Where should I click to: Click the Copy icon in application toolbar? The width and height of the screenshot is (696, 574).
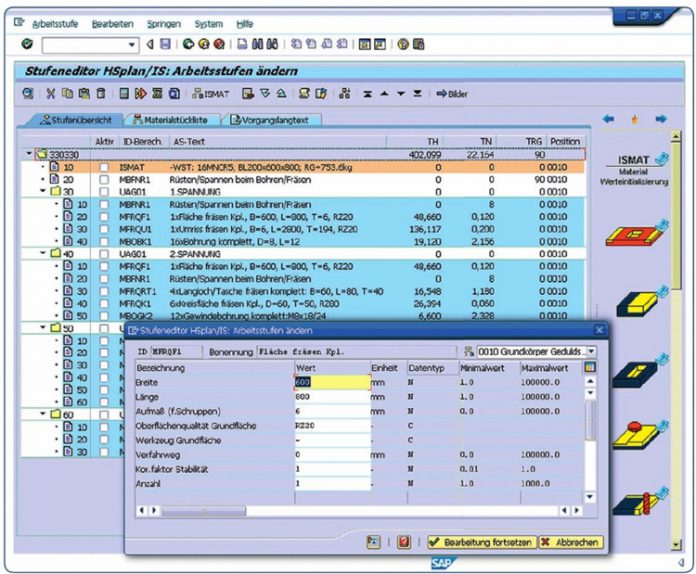tap(67, 94)
